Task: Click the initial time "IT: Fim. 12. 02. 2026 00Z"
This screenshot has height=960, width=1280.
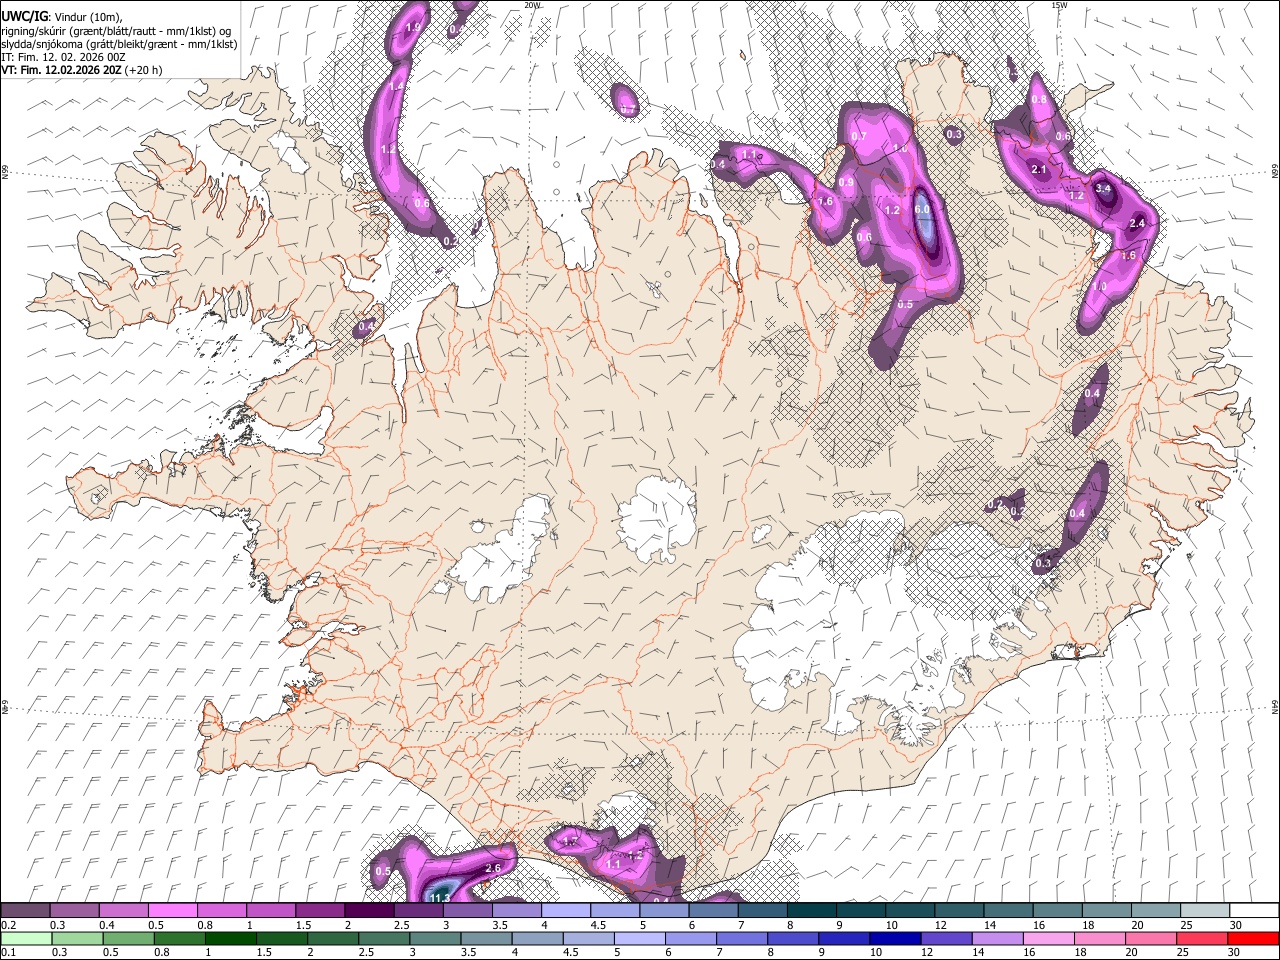Action: pos(64,57)
